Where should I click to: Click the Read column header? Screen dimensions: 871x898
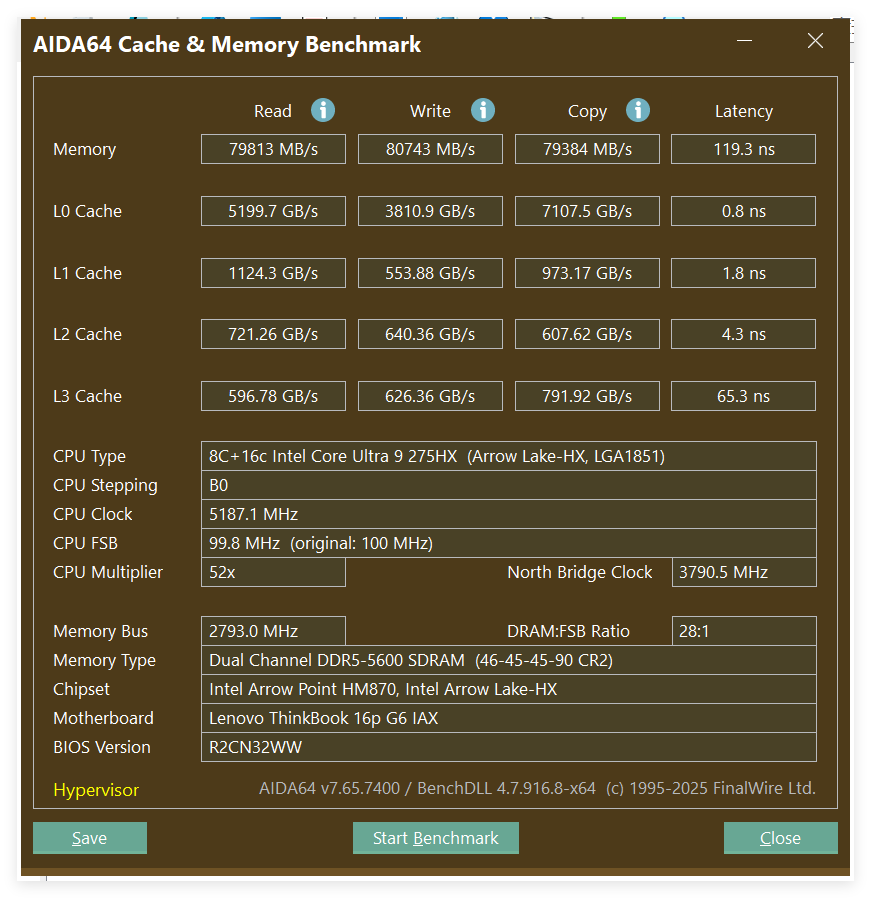point(273,111)
